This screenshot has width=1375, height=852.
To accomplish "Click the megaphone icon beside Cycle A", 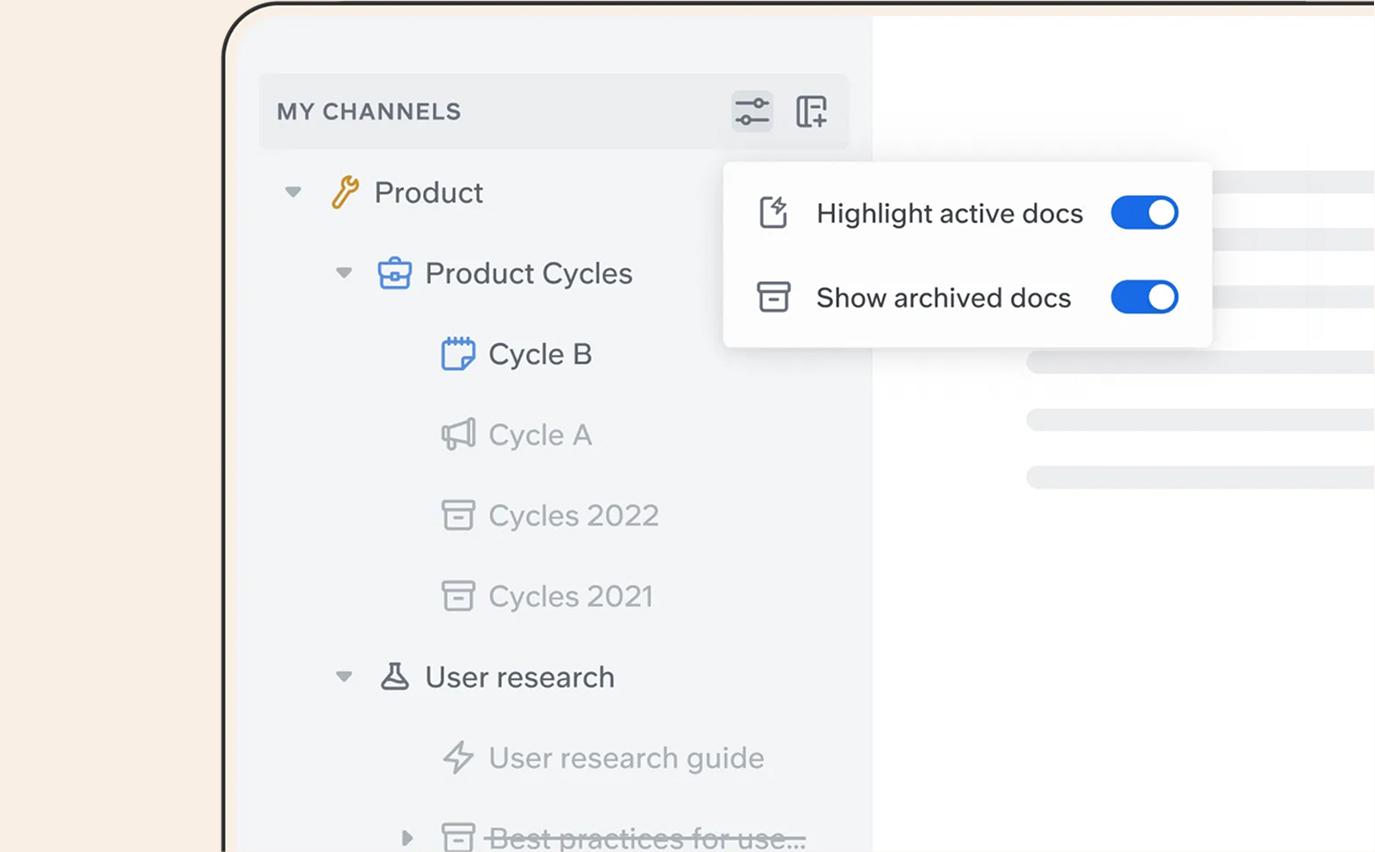I will [x=458, y=435].
